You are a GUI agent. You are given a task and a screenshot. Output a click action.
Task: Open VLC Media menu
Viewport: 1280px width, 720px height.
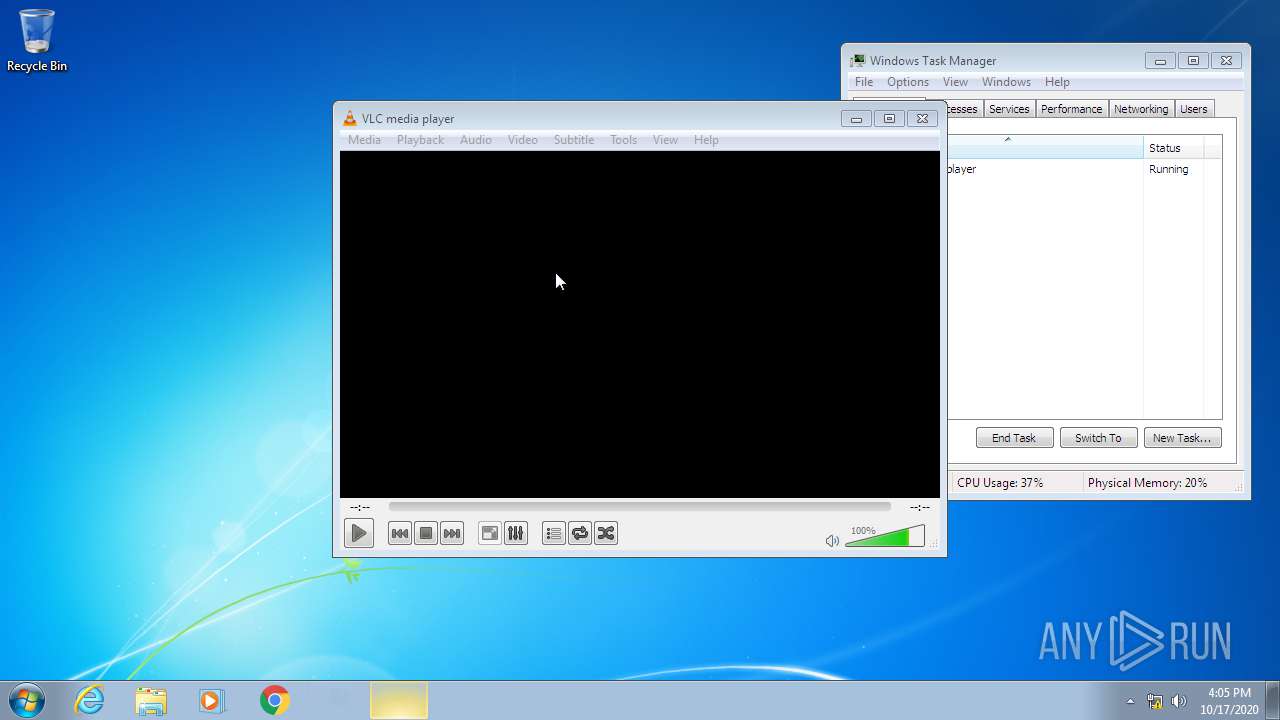point(364,140)
